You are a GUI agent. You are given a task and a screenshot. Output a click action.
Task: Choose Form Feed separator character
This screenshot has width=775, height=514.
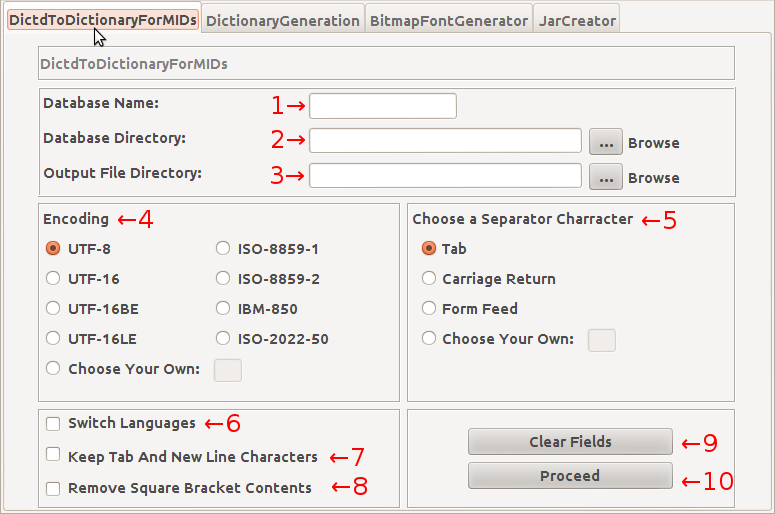pyautogui.click(x=429, y=309)
